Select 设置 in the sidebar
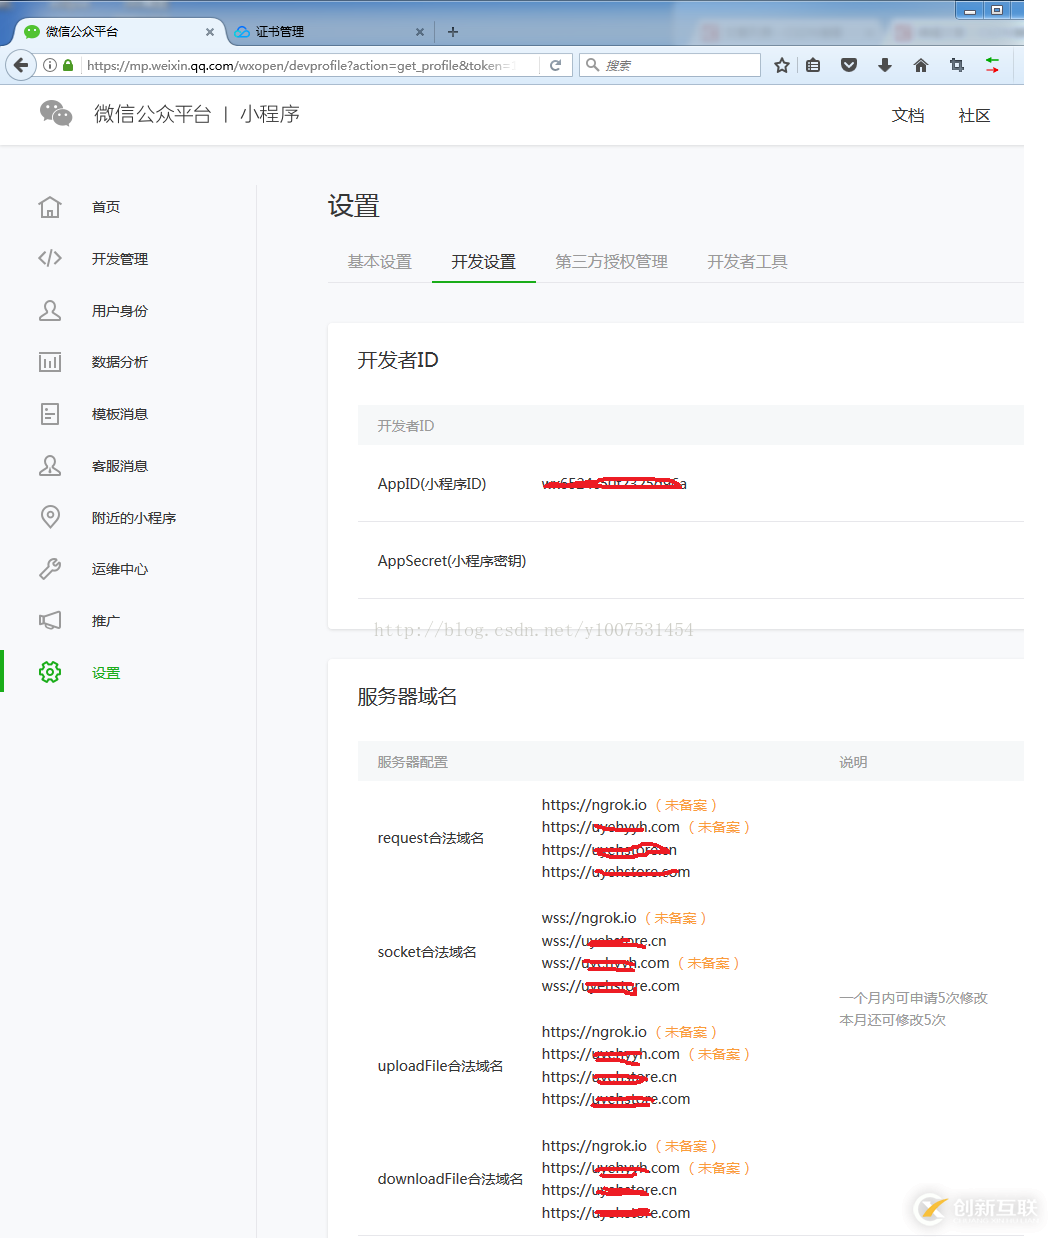The image size is (1048, 1238). tap(106, 673)
